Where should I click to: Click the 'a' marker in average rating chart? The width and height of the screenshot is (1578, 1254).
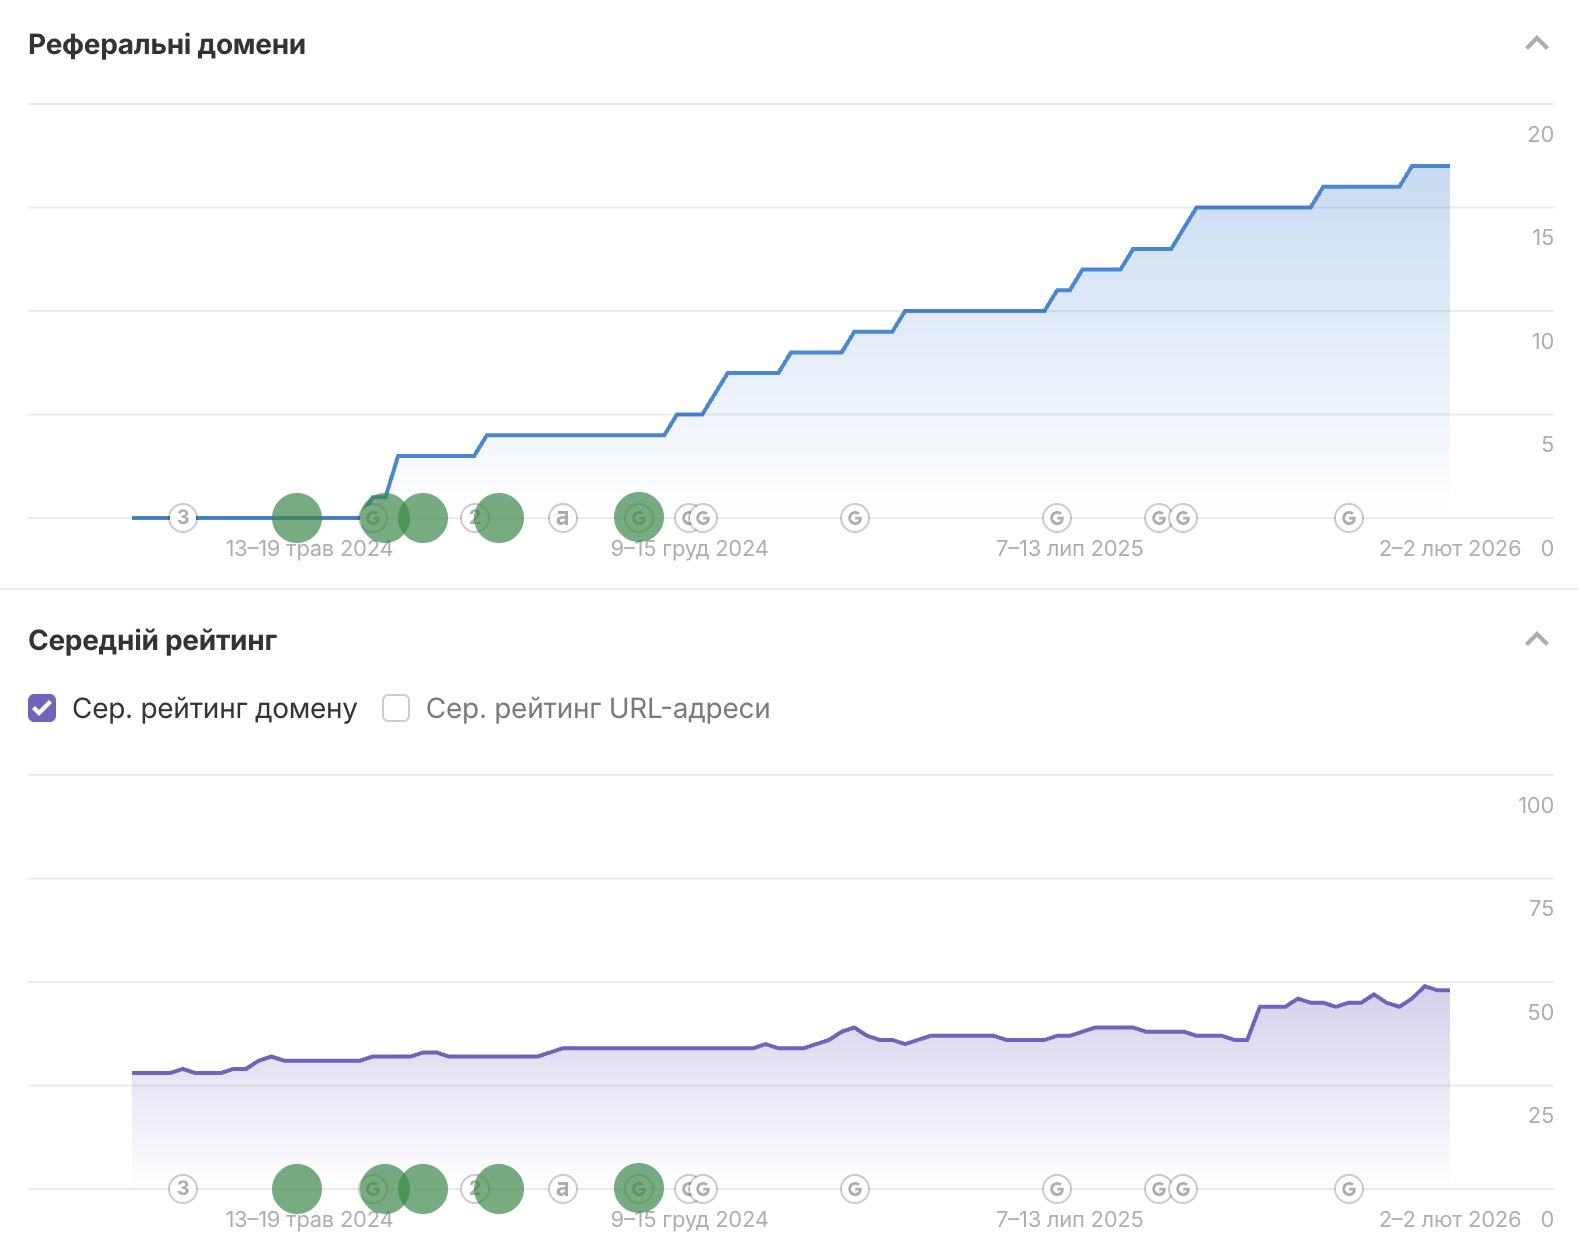pos(563,1188)
